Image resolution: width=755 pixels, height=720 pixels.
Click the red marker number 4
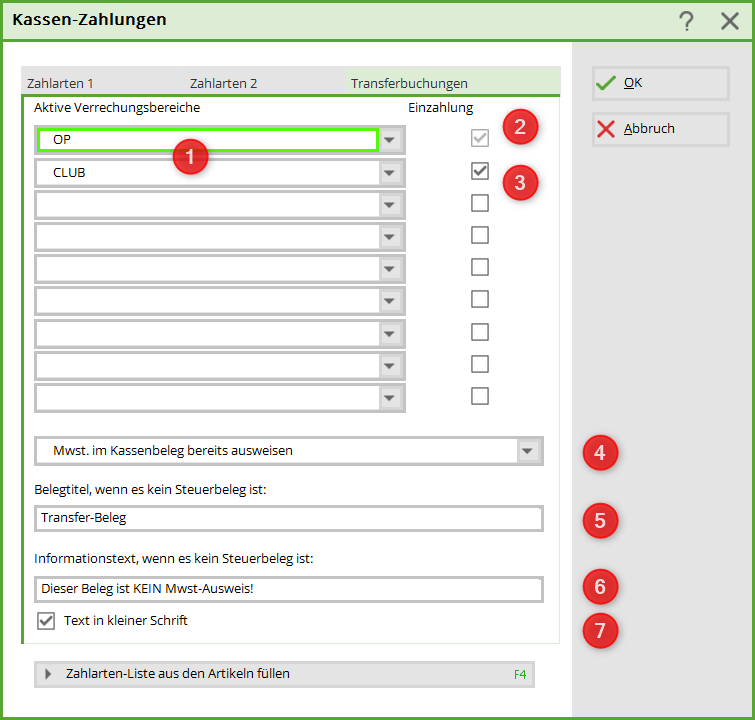click(600, 453)
